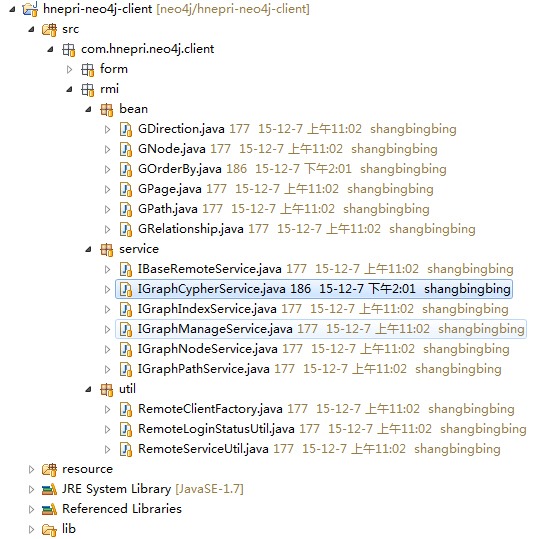The width and height of the screenshot is (537, 539).
Task: Click the GNode.java file icon
Action: coord(126,150)
